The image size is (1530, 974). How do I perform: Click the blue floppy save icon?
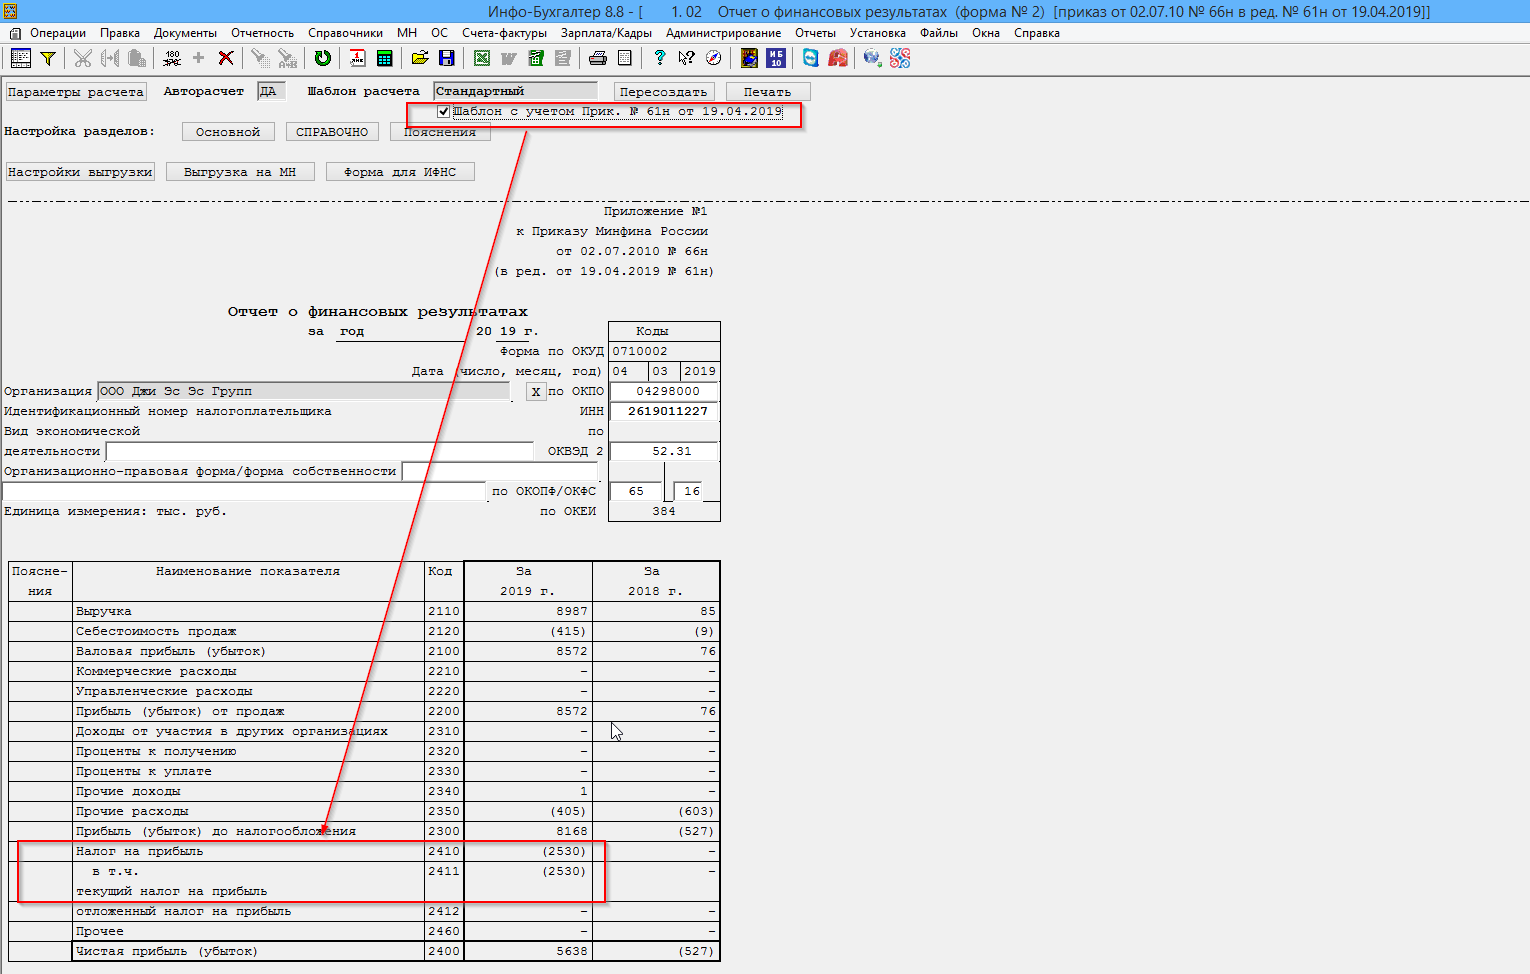446,58
